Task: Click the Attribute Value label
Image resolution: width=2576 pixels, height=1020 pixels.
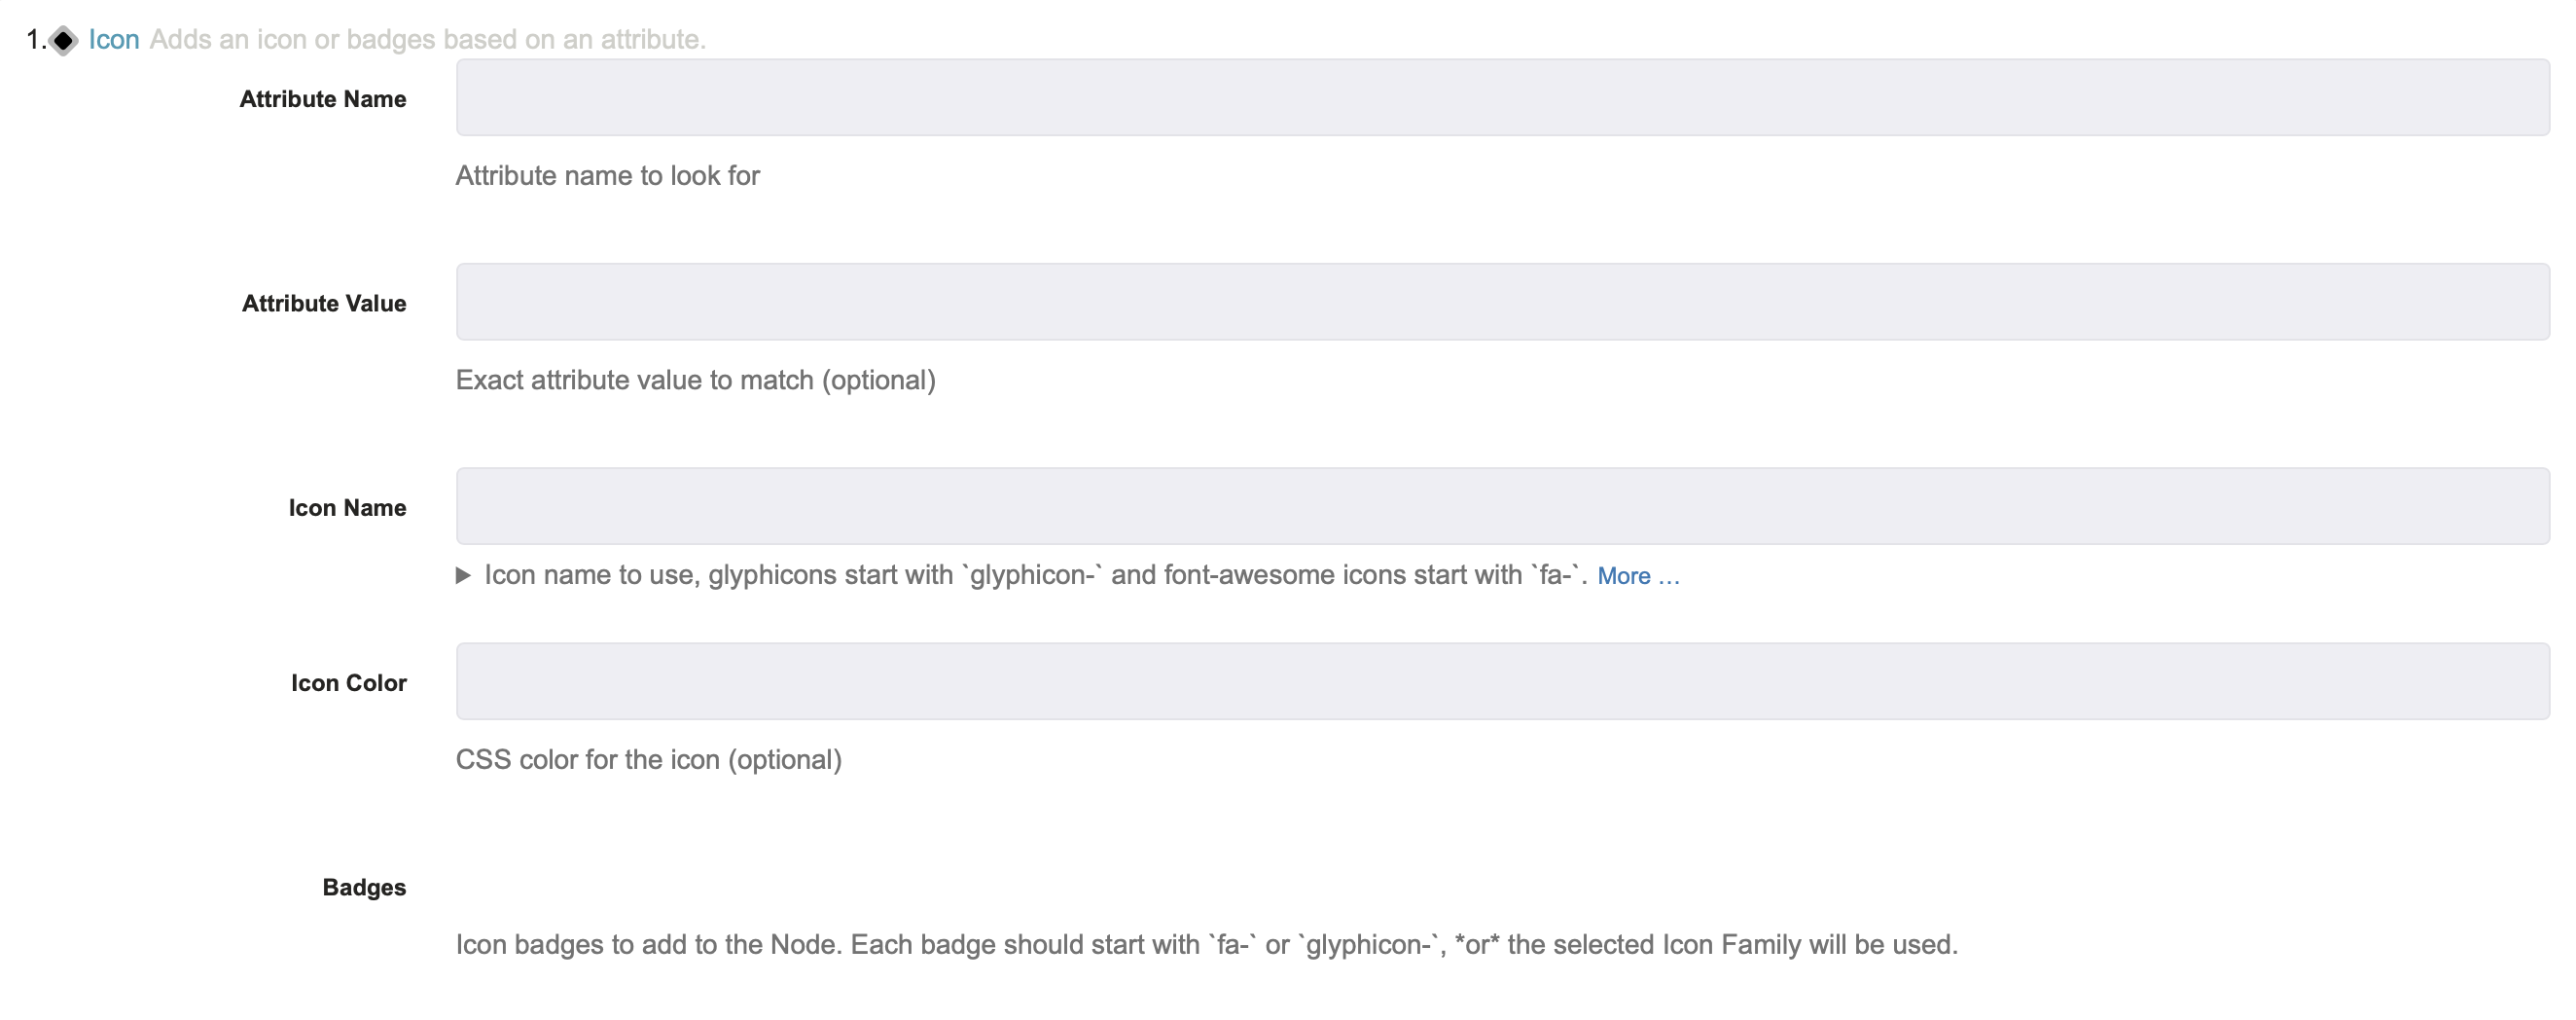Action: (x=324, y=303)
